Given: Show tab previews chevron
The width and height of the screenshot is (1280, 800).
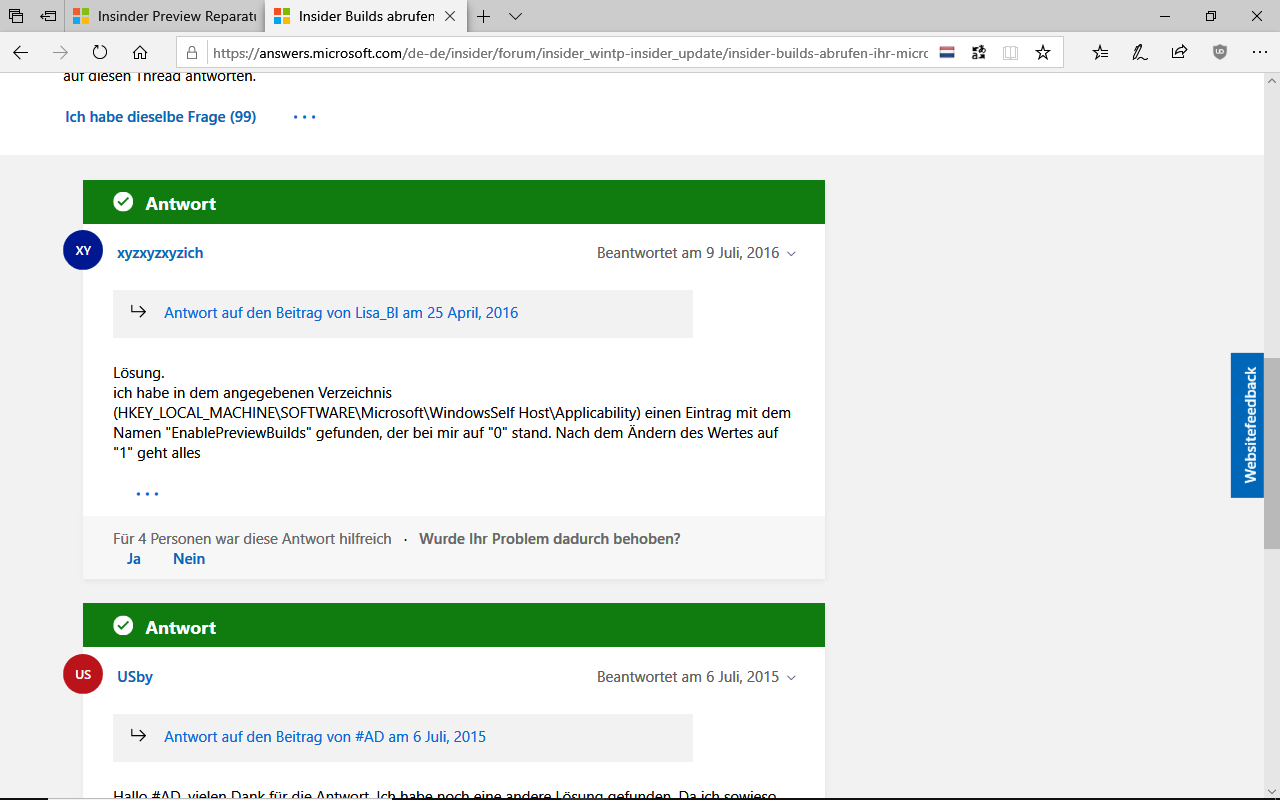Looking at the screenshot, I should tap(515, 16).
